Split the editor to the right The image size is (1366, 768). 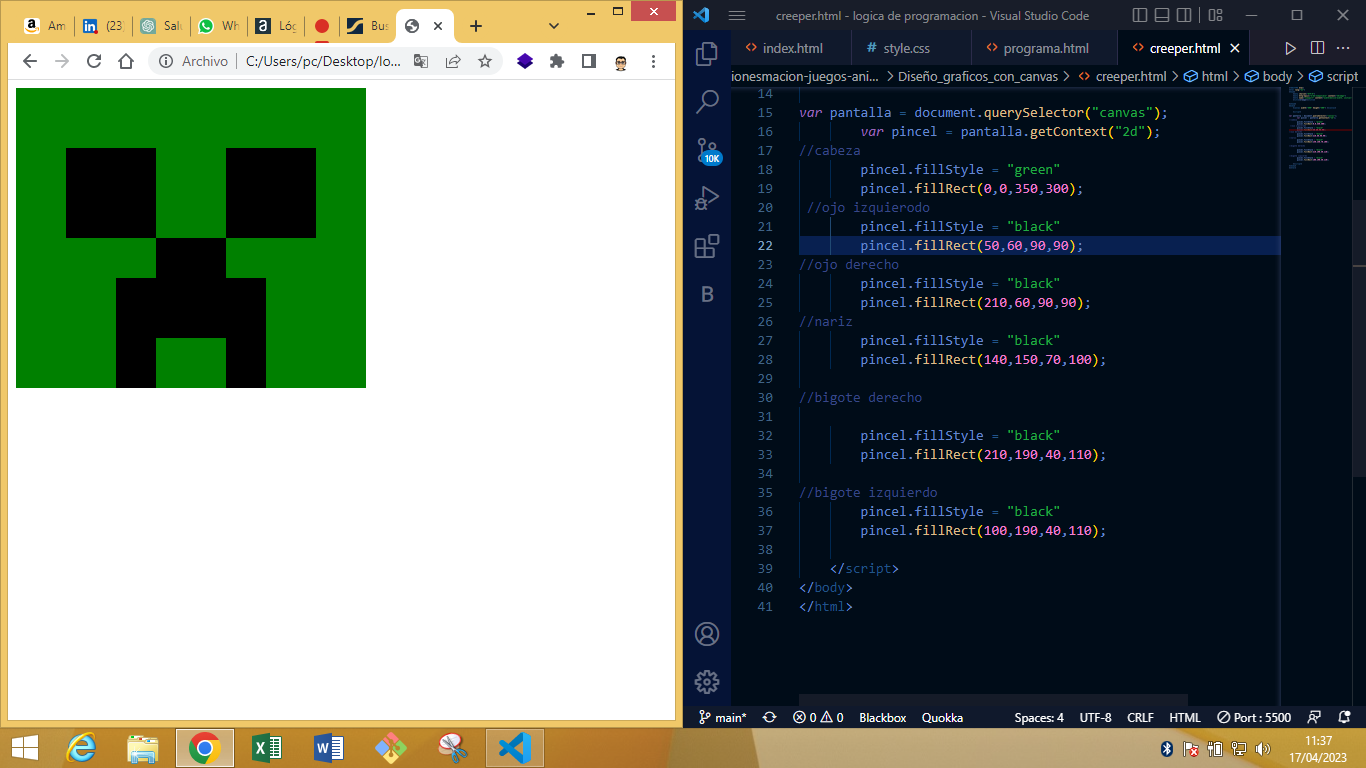click(x=1317, y=48)
